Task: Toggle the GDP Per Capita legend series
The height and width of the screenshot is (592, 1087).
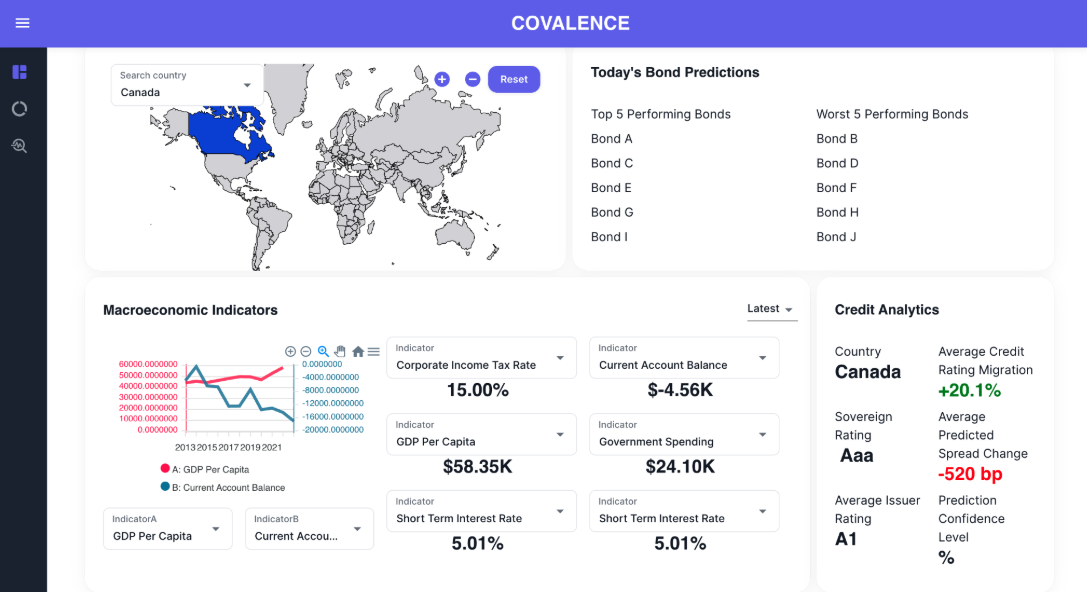Action: (x=205, y=469)
